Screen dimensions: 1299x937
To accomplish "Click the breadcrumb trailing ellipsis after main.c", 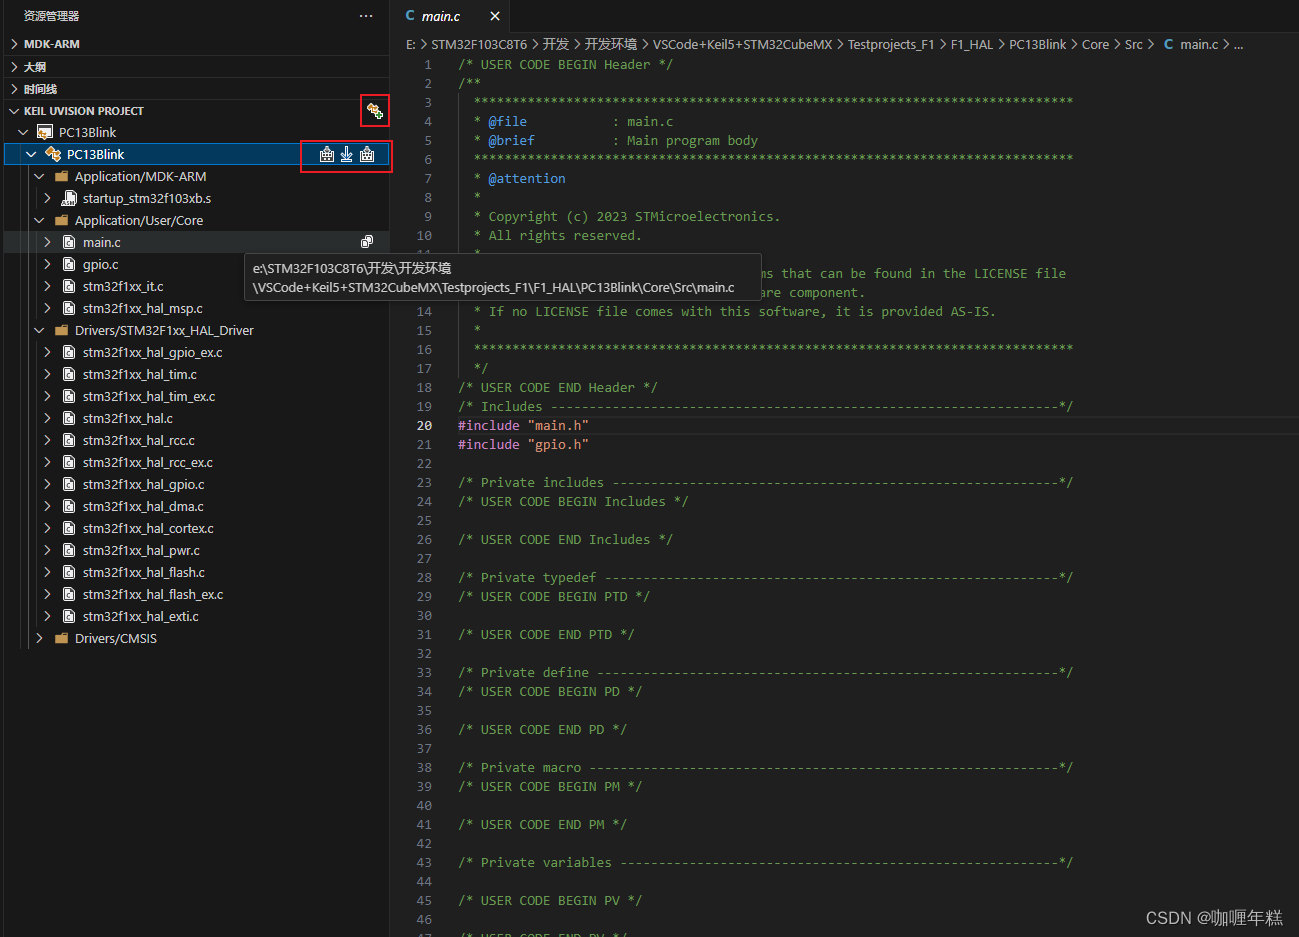I will tap(1238, 44).
